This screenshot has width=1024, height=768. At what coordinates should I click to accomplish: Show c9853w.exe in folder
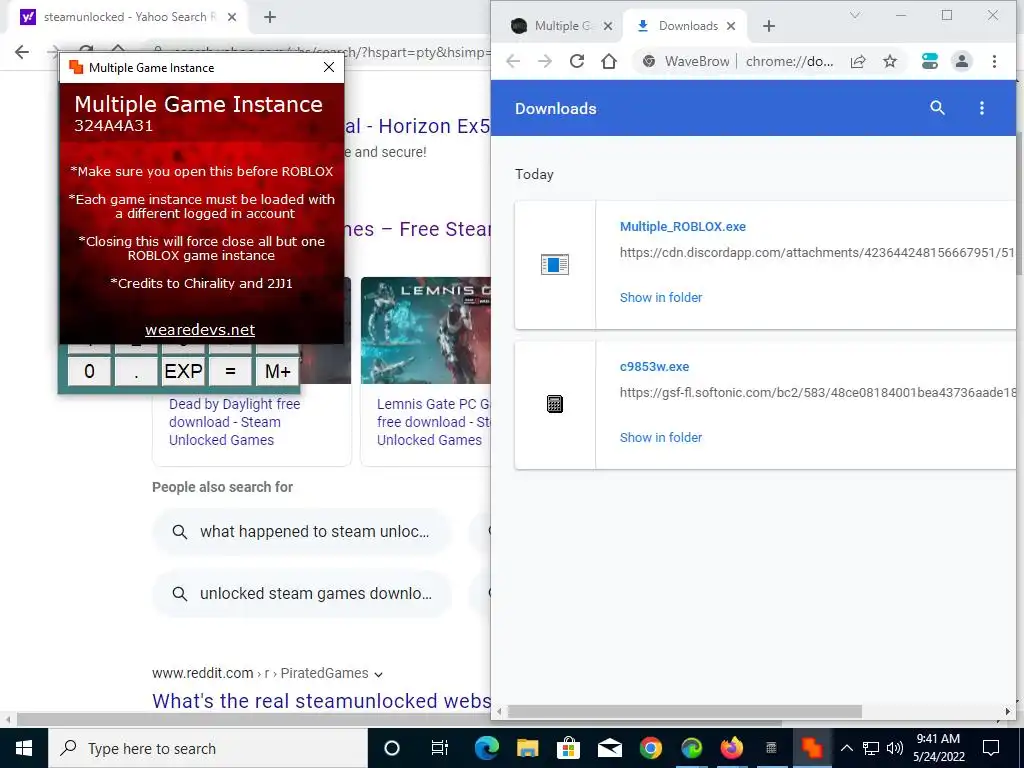[661, 438]
